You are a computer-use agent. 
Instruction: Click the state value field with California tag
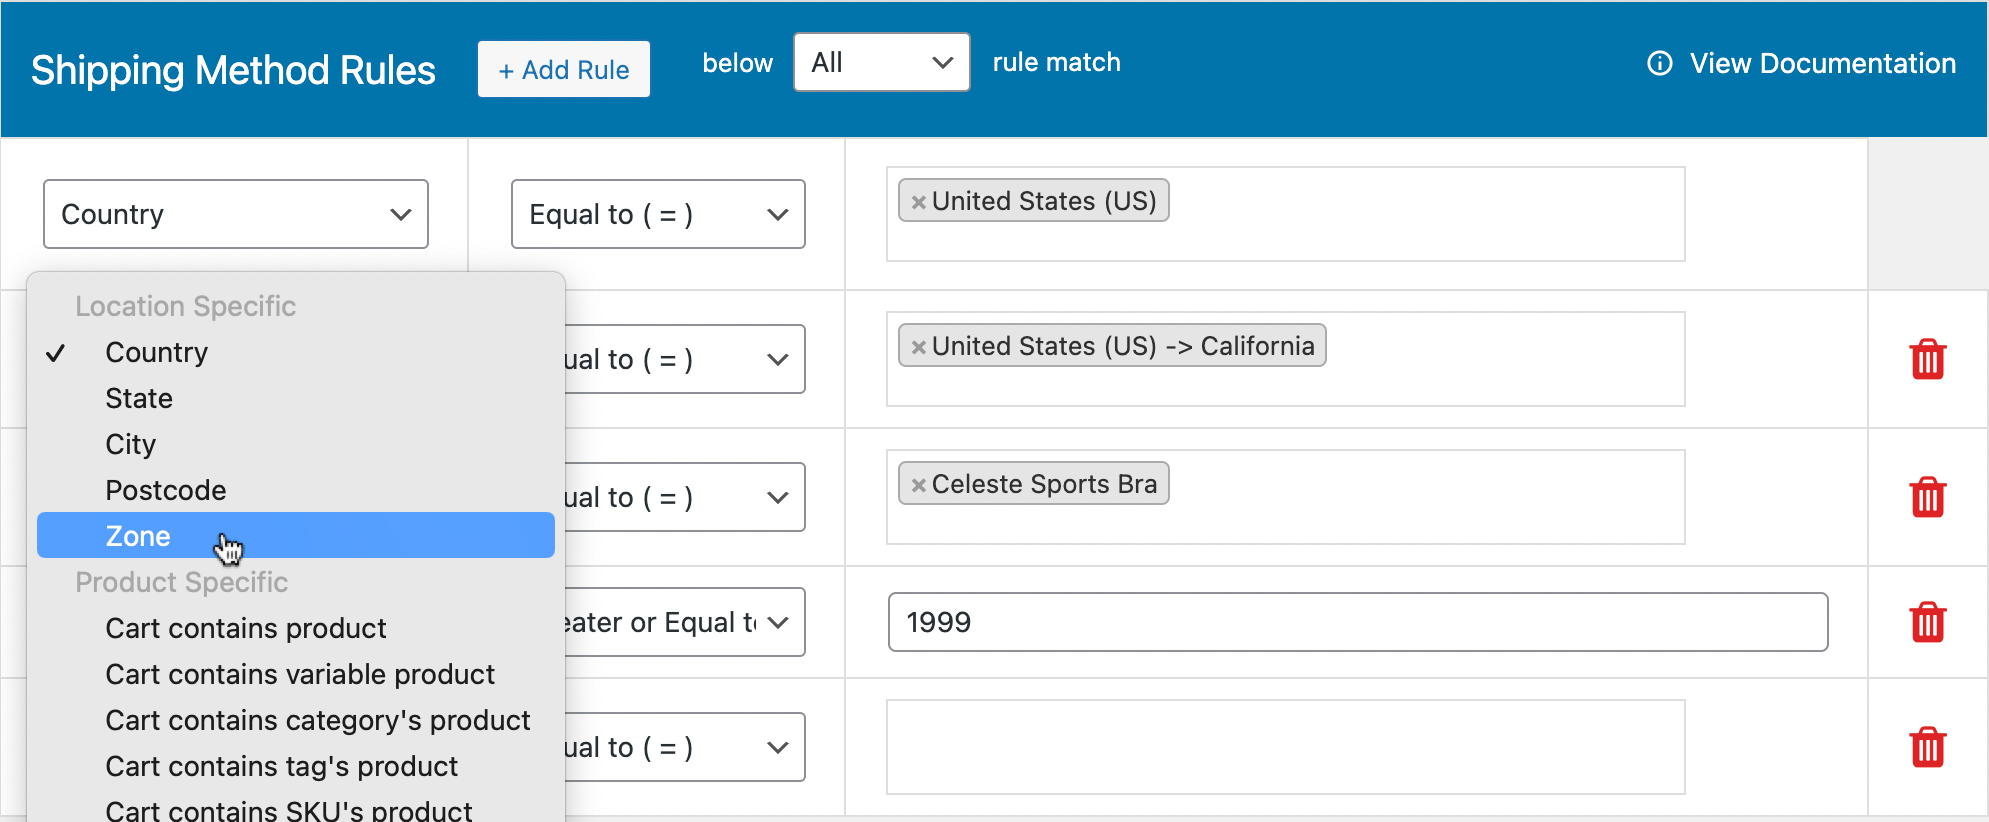pyautogui.click(x=1286, y=359)
